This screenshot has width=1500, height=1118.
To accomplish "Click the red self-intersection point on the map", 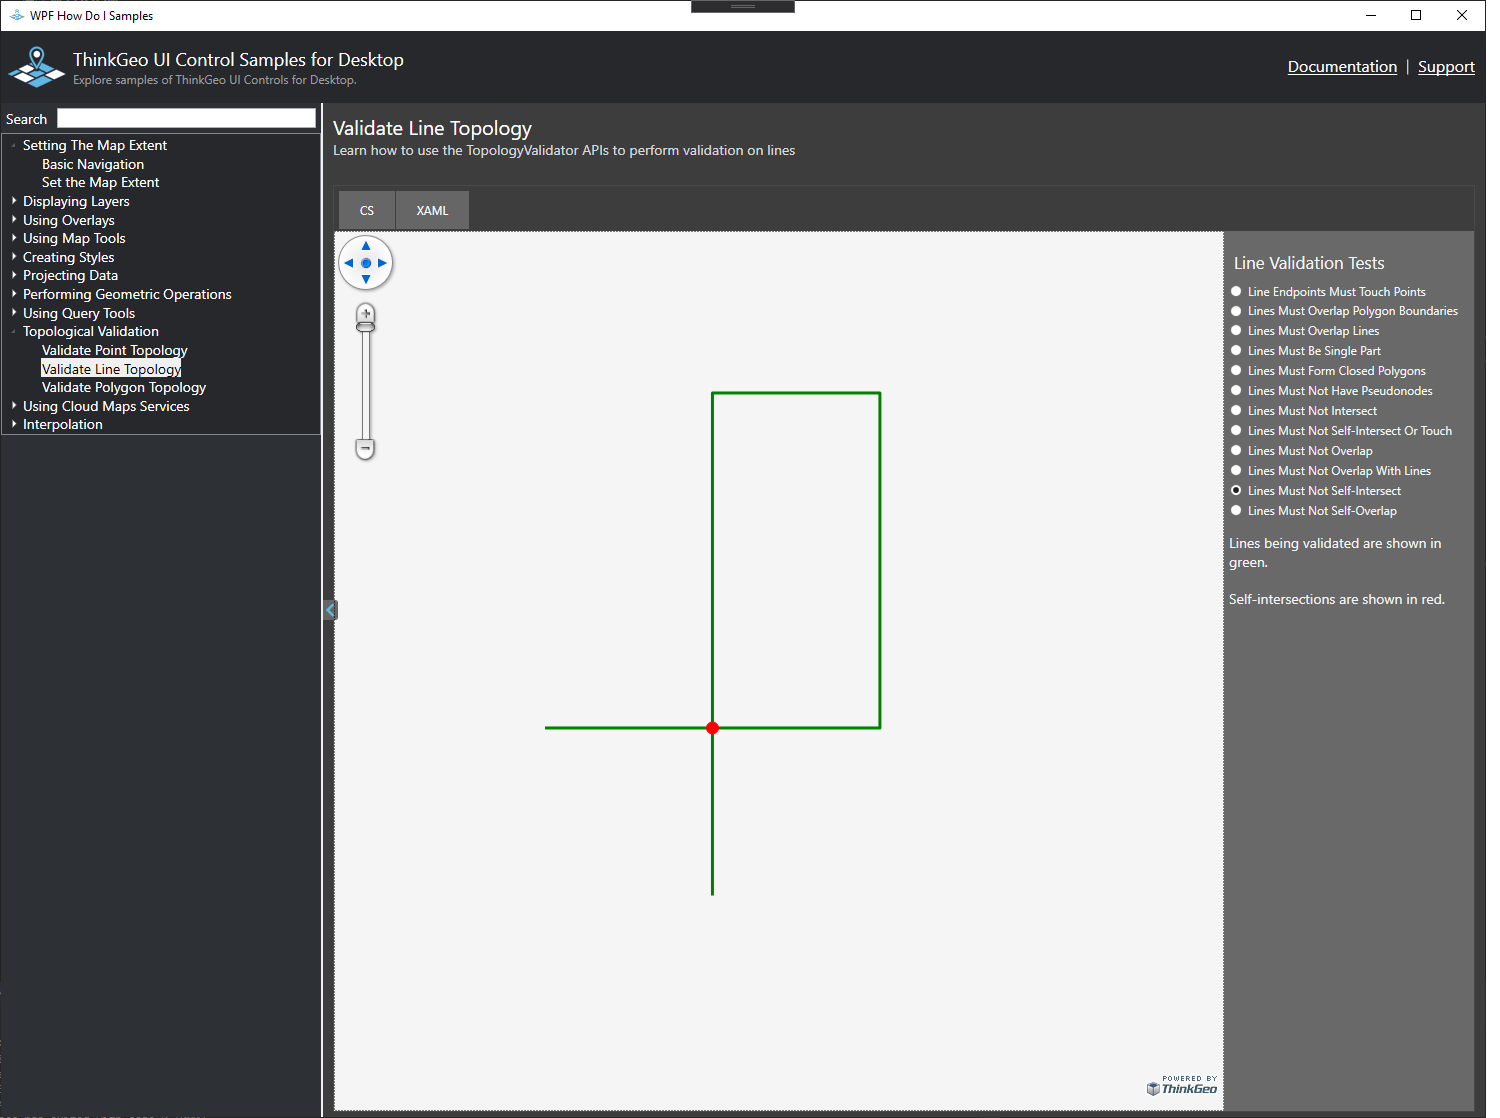I will [712, 728].
